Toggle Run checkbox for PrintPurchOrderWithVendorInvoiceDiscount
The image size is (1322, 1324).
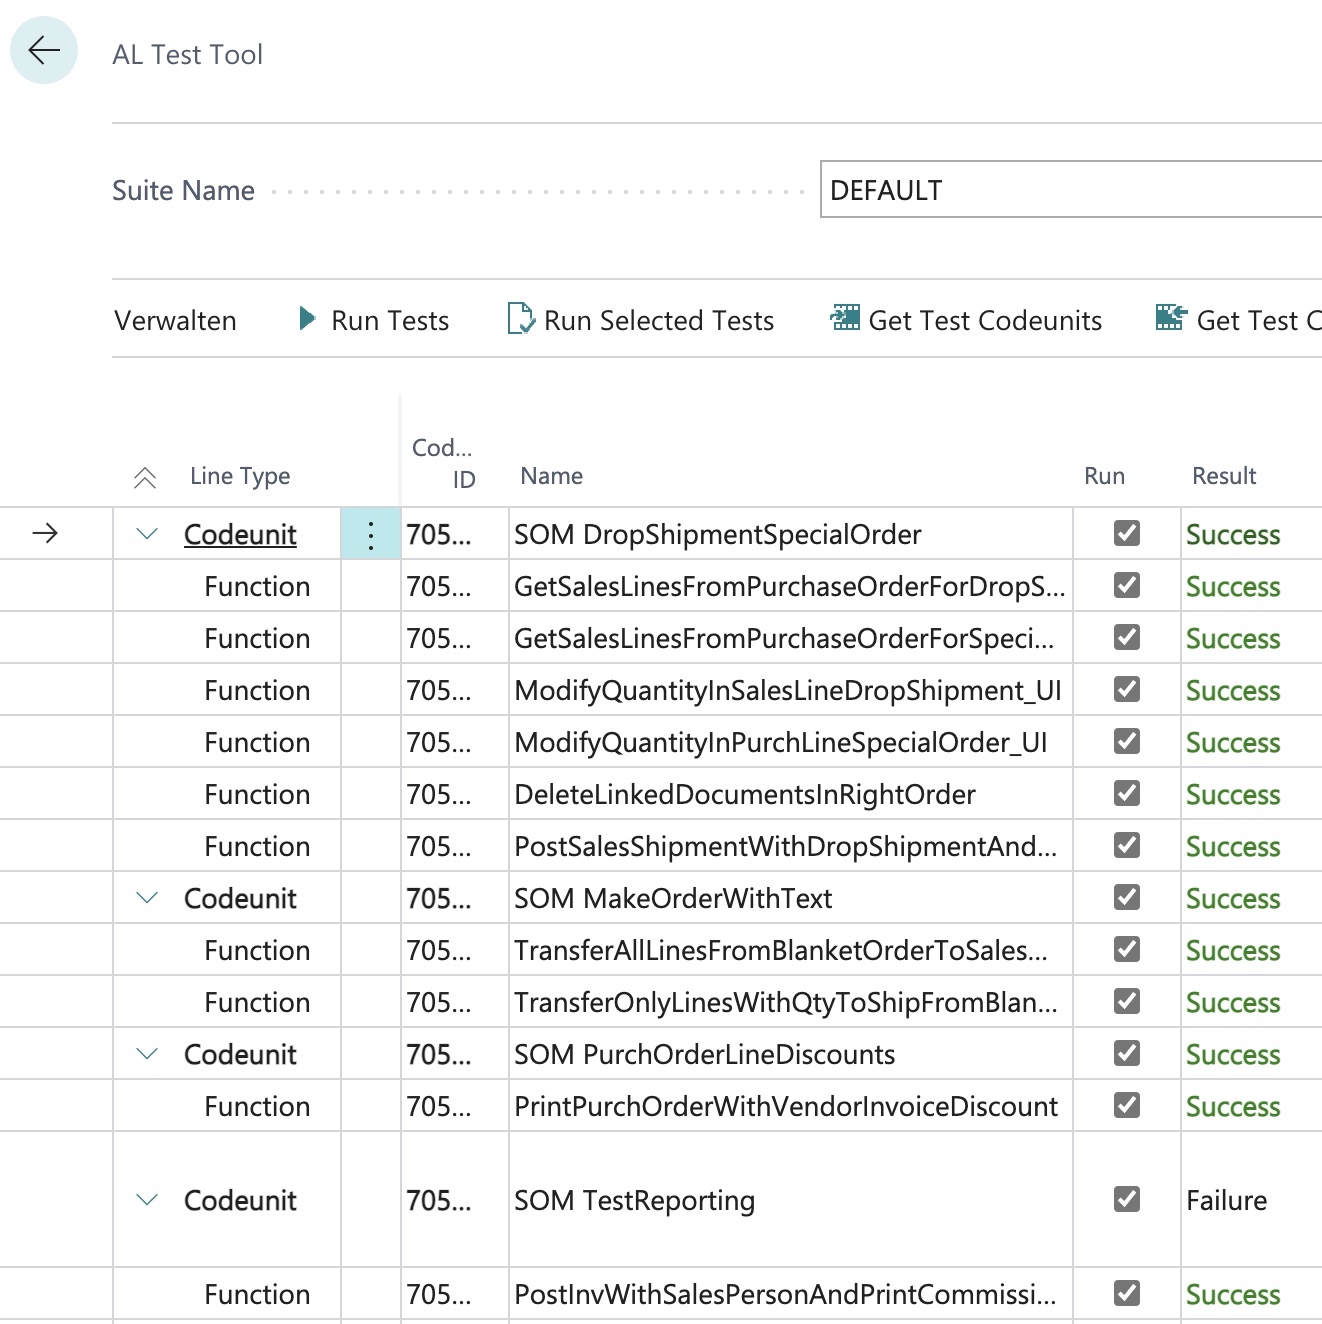[1127, 1105]
